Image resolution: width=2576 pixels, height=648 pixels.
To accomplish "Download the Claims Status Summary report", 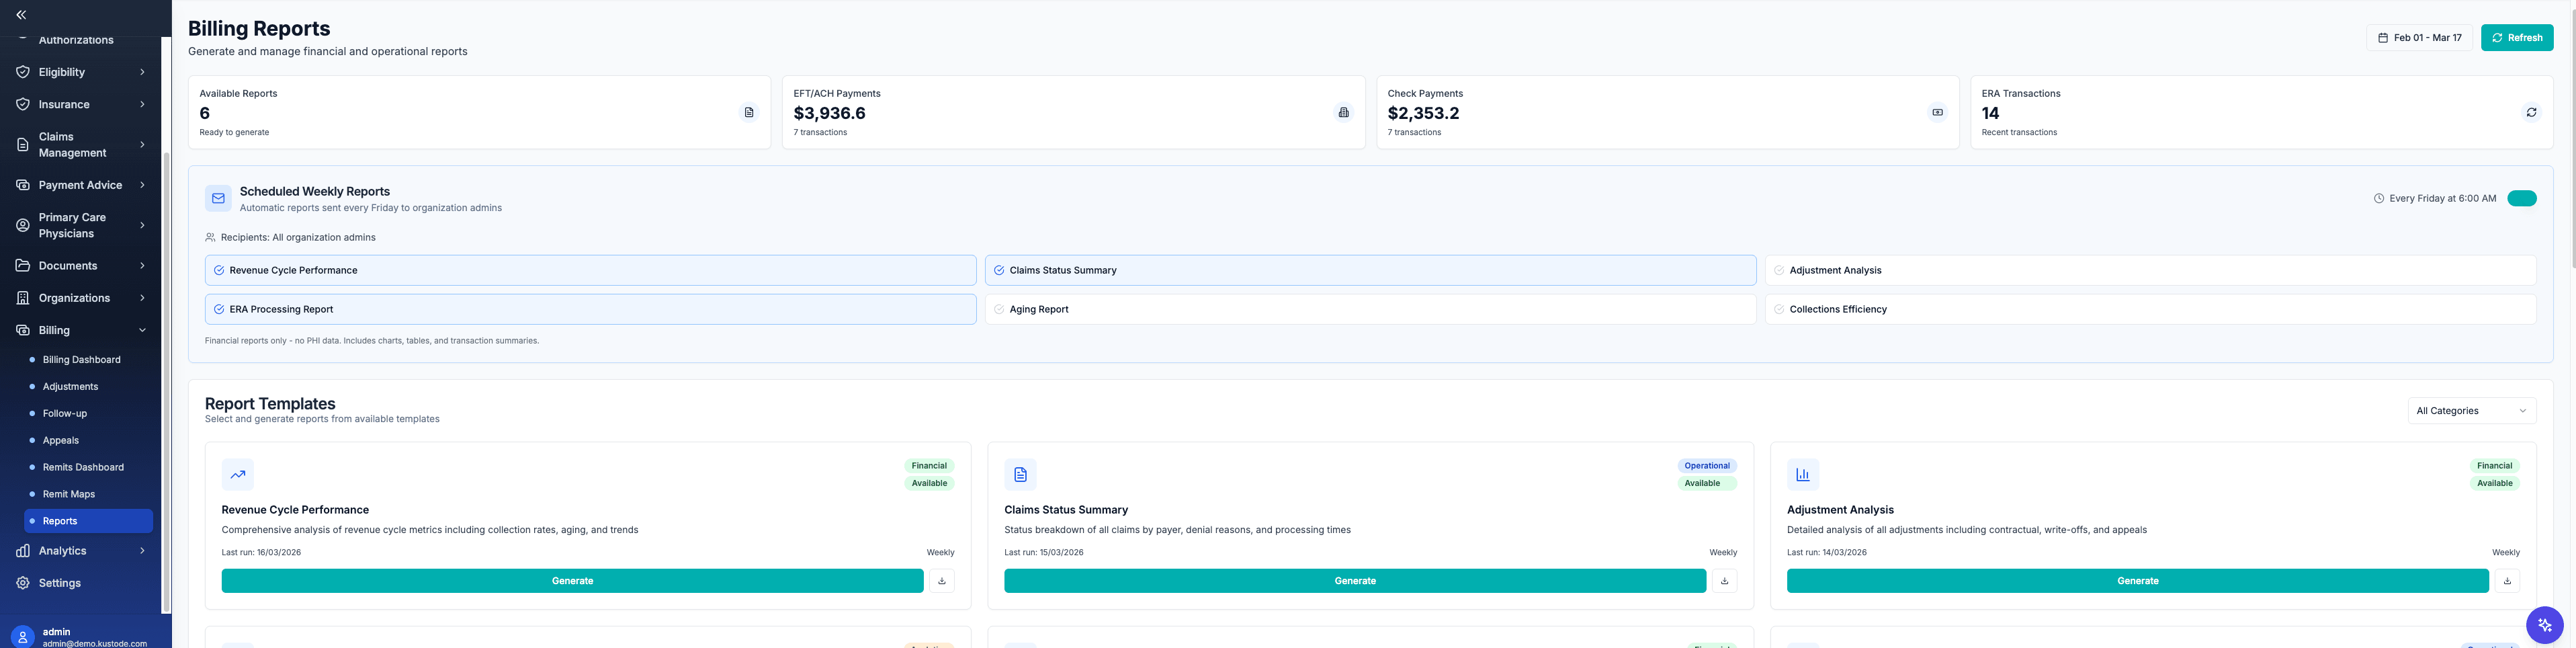I will pyautogui.click(x=1724, y=580).
